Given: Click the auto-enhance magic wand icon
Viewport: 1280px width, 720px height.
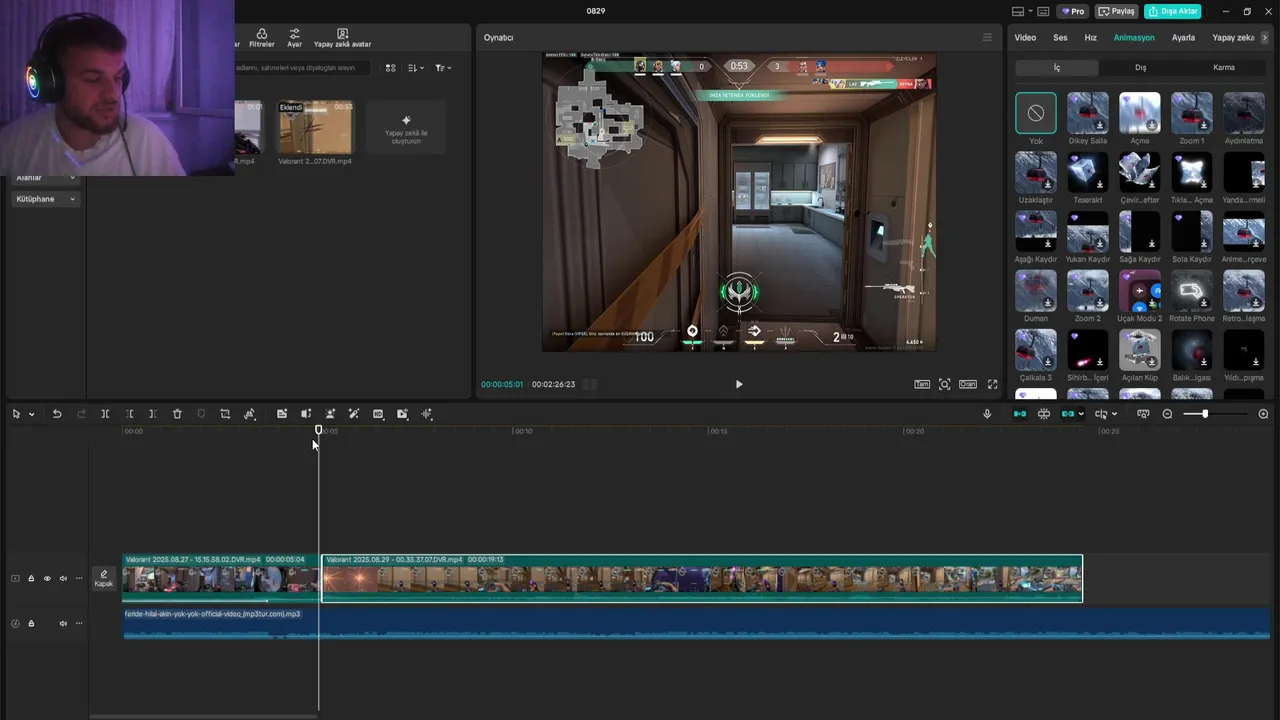Looking at the screenshot, I should (x=354, y=414).
